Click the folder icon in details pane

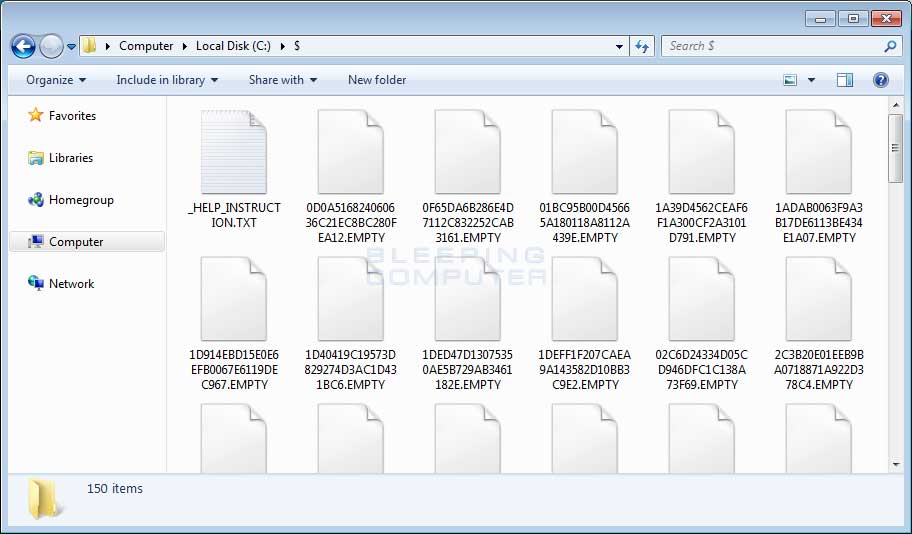tap(44, 499)
